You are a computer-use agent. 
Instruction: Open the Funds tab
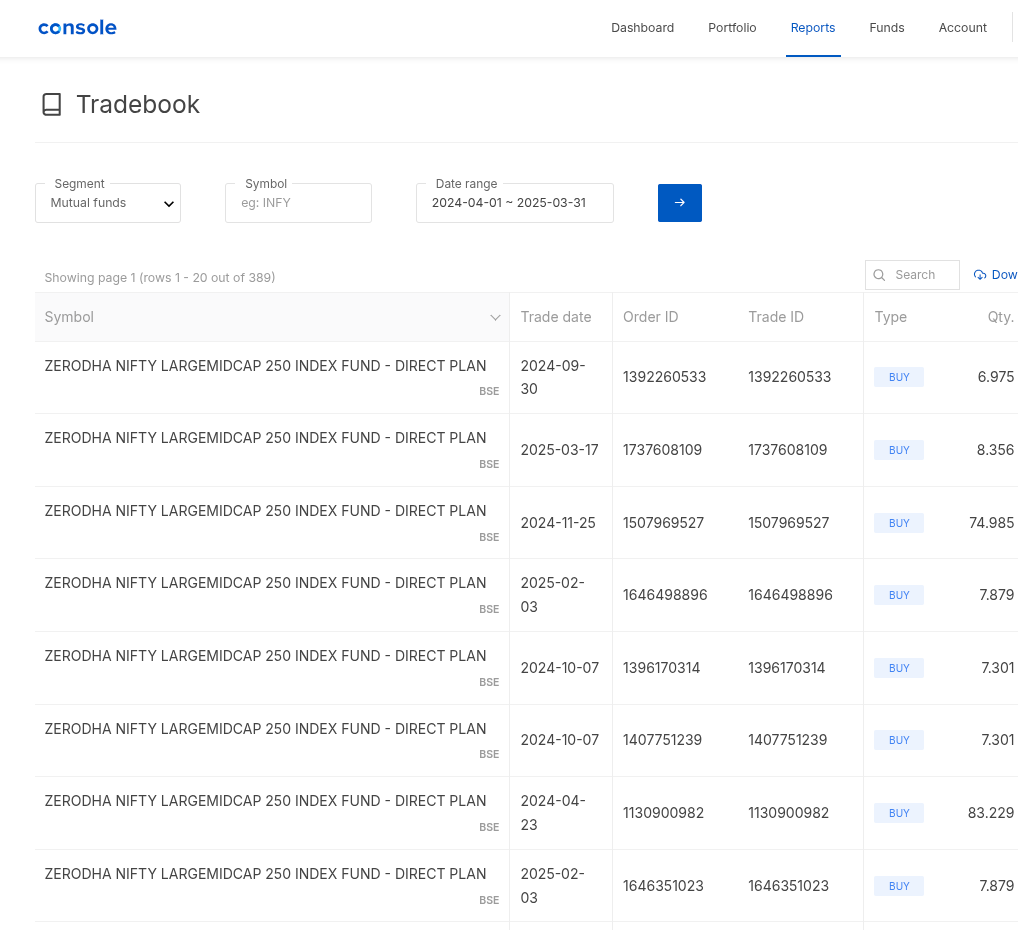click(886, 28)
